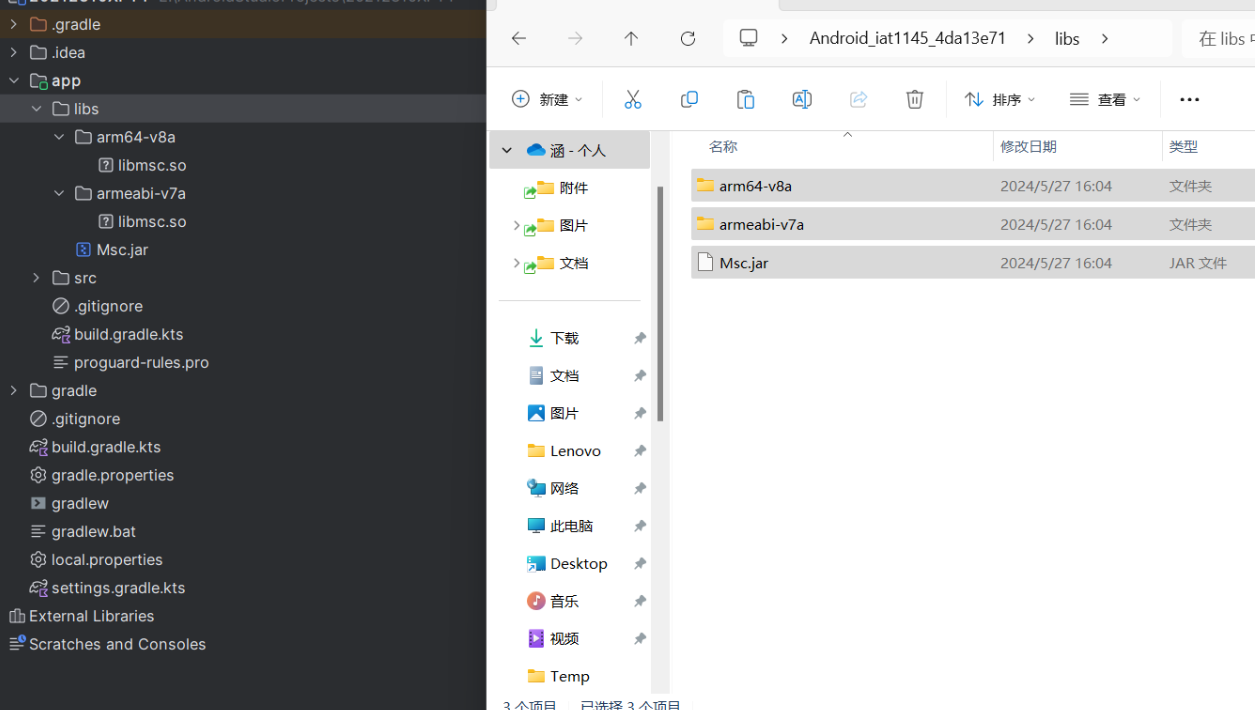
Task: Sort by the 名称 column header
Action: click(723, 147)
